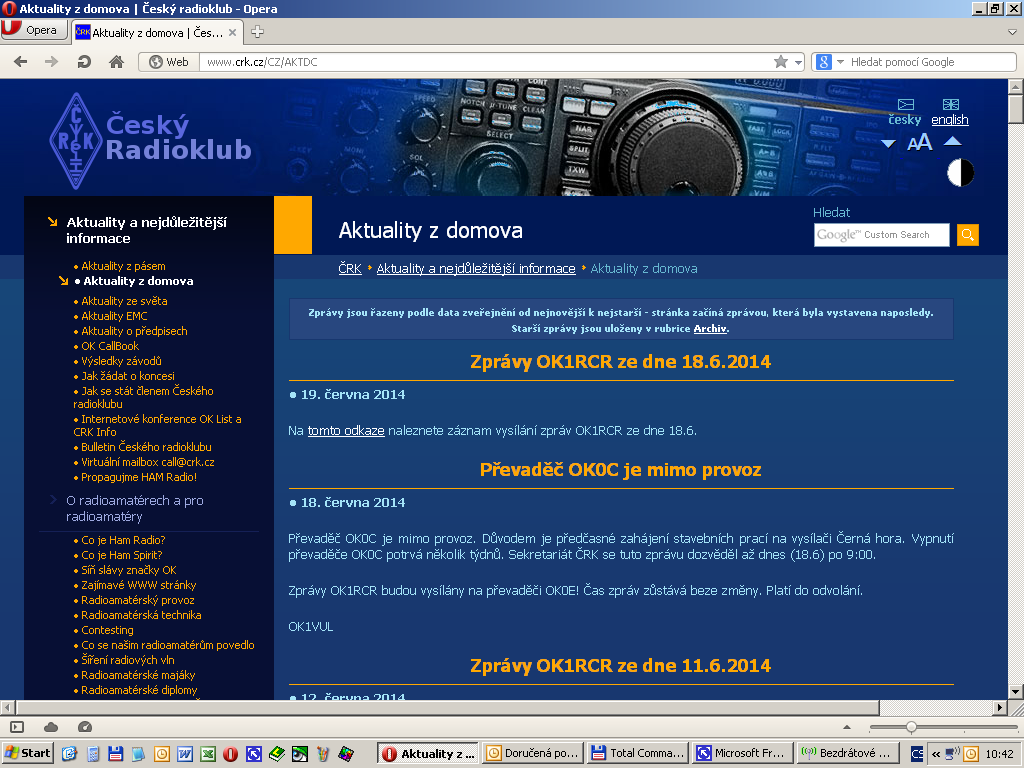This screenshot has height=768, width=1024.
Task: Click the orange search magnifier button
Action: pos(967,234)
